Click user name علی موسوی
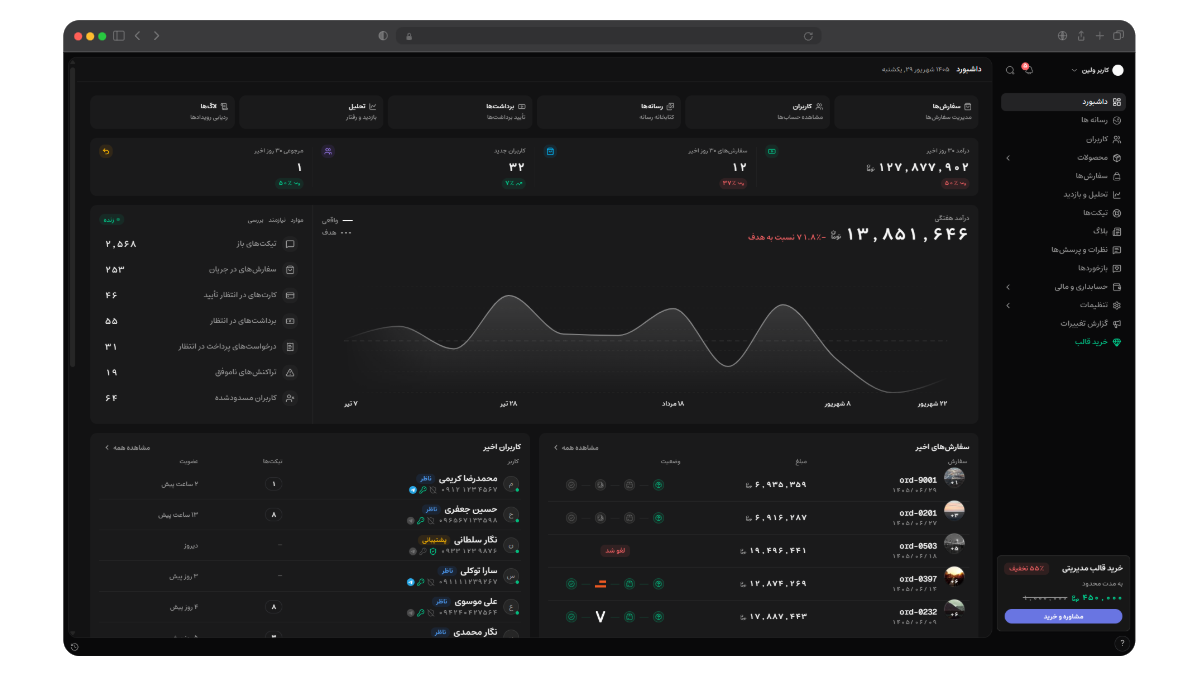The height and width of the screenshot is (675, 1200). (x=475, y=602)
